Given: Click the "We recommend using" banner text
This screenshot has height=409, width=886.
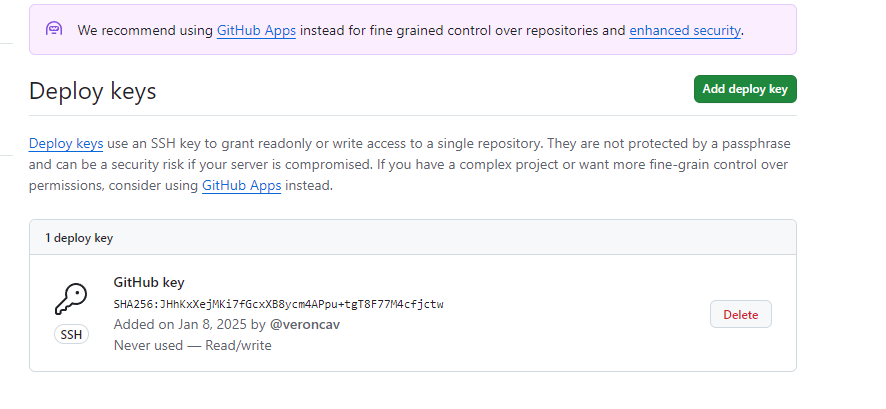Looking at the screenshot, I should (145, 30).
